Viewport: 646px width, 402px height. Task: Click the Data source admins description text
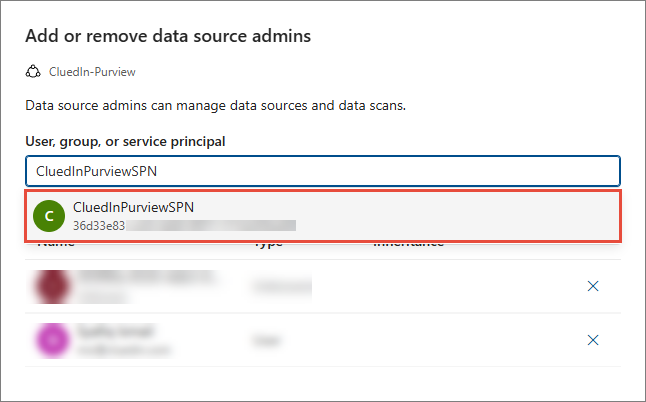tap(215, 105)
